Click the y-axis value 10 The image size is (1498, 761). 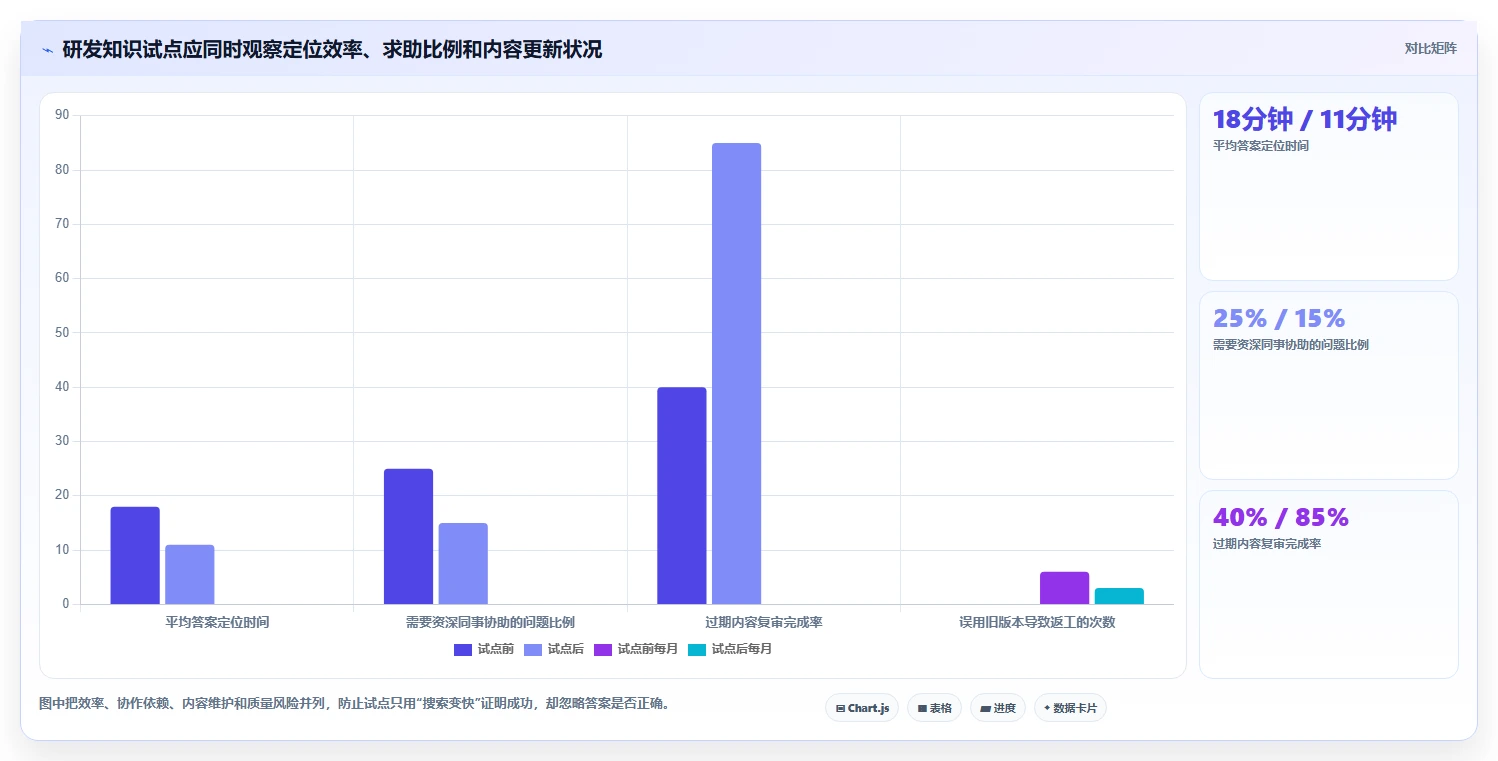point(62,550)
